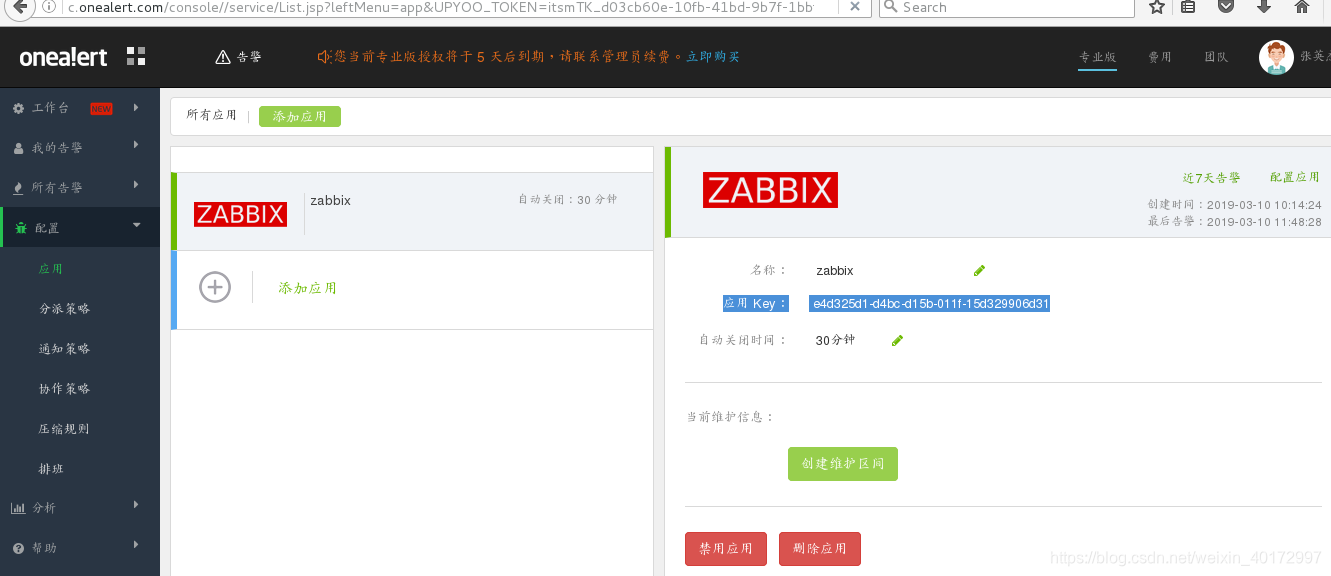Select the zabbix application row name
This screenshot has width=1331, height=576.
(330, 200)
